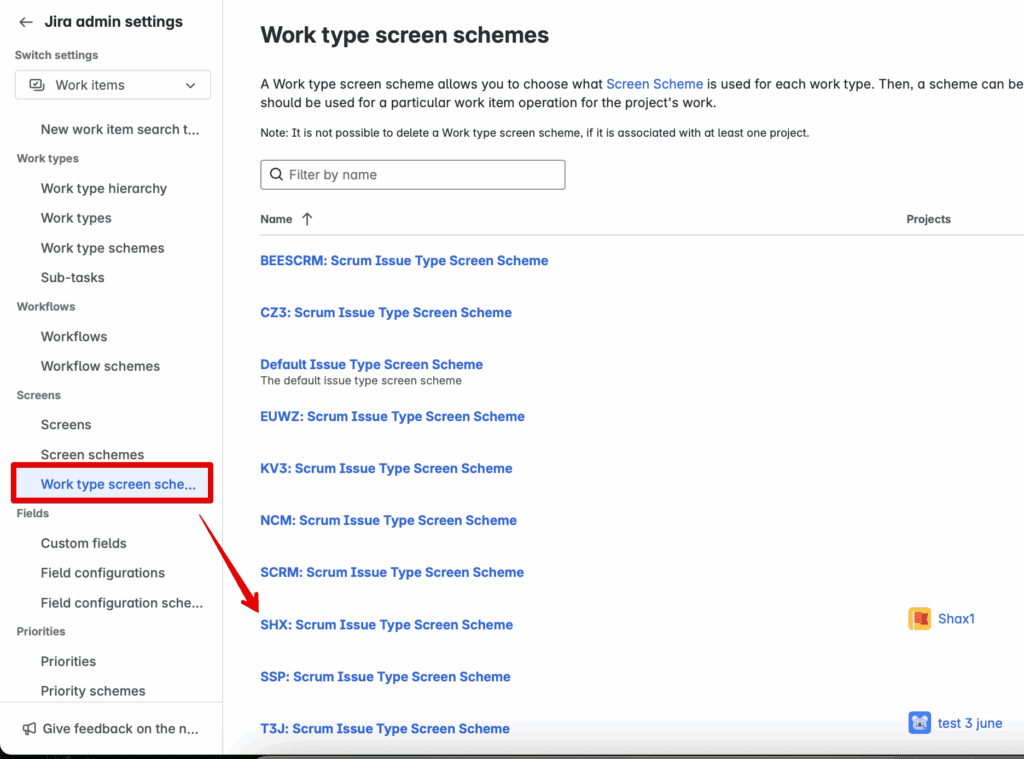This screenshot has width=1024, height=759.
Task: Go to Custom fields settings
Action: pyautogui.click(x=83, y=543)
